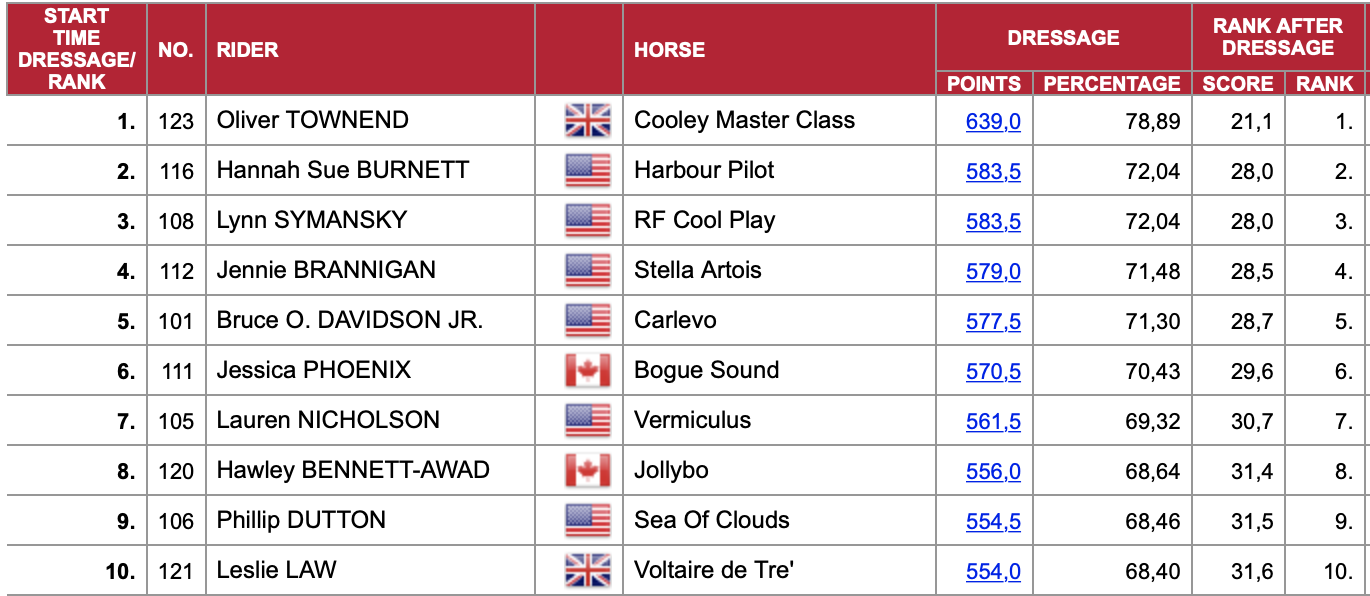Open the 554,0 points link for Leslie Law

pos(993,572)
